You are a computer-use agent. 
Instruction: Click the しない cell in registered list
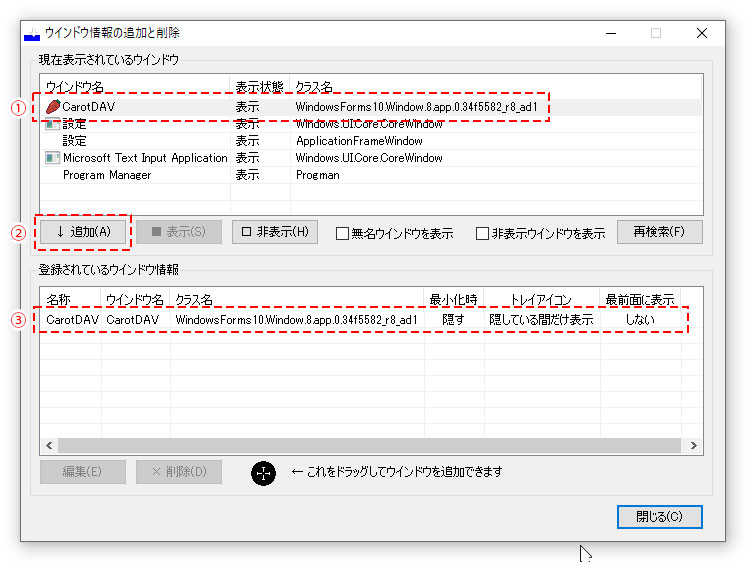coord(640,320)
